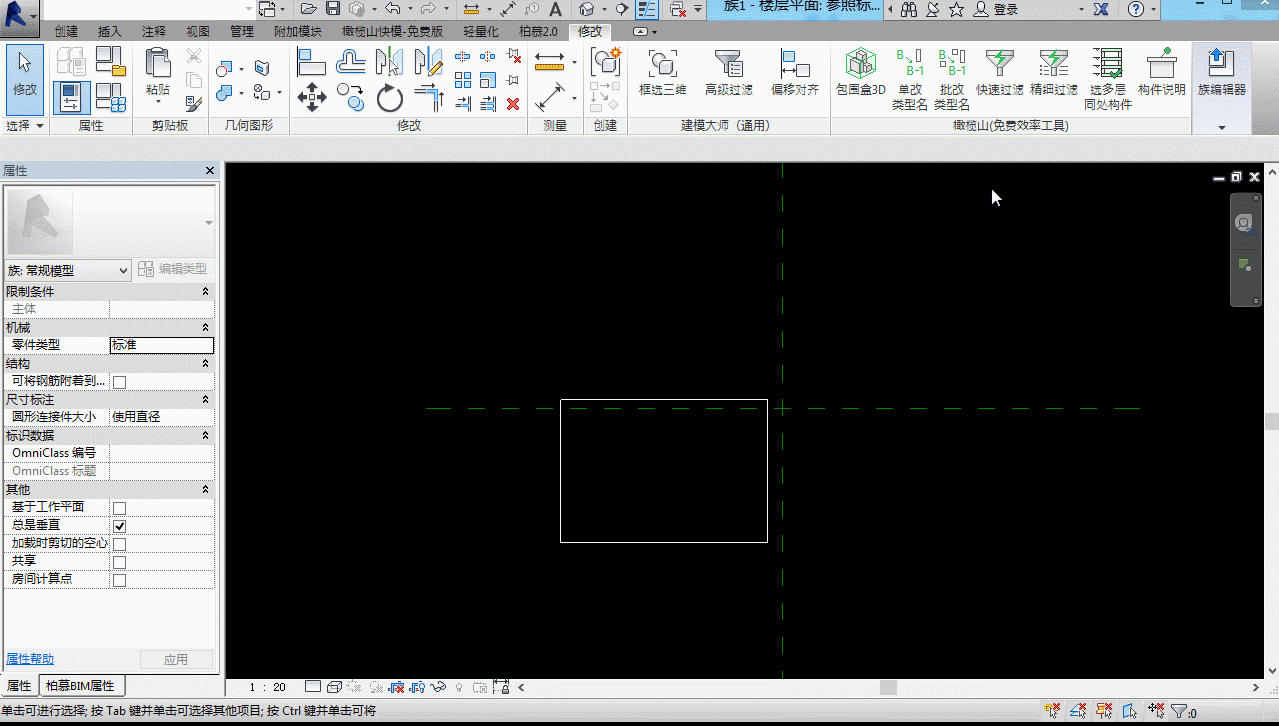Screen dimensions: 1279x726
Task: Toggle the 基于工作平面 checkbox
Action: (x=119, y=508)
